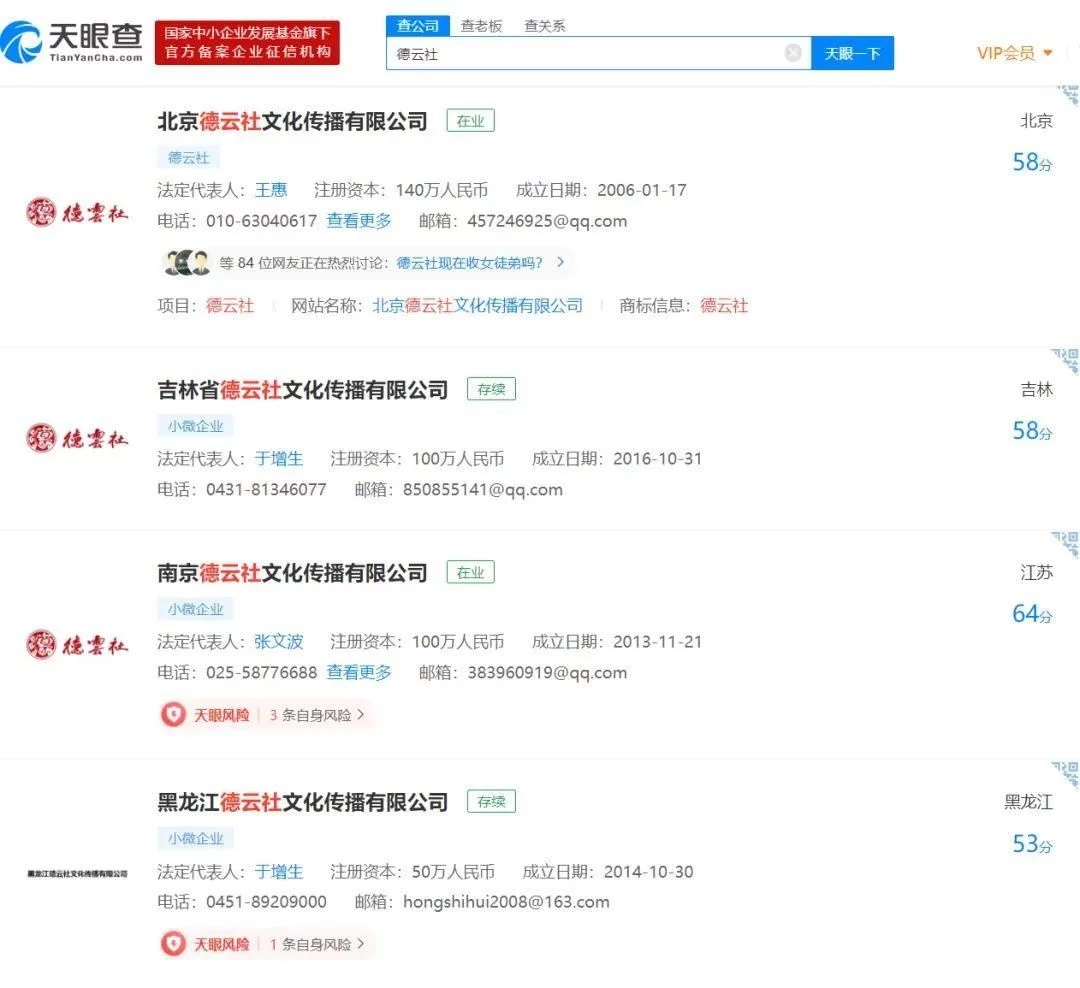Click 查看更多 next to 025-58776688

[359, 672]
